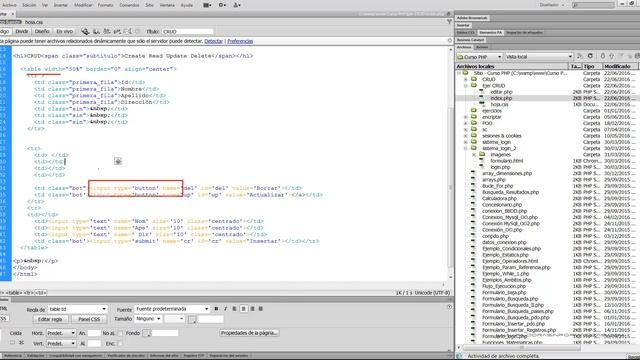
Task: Open the Fuente predeterminada font dropdown
Action: click(x=172, y=309)
